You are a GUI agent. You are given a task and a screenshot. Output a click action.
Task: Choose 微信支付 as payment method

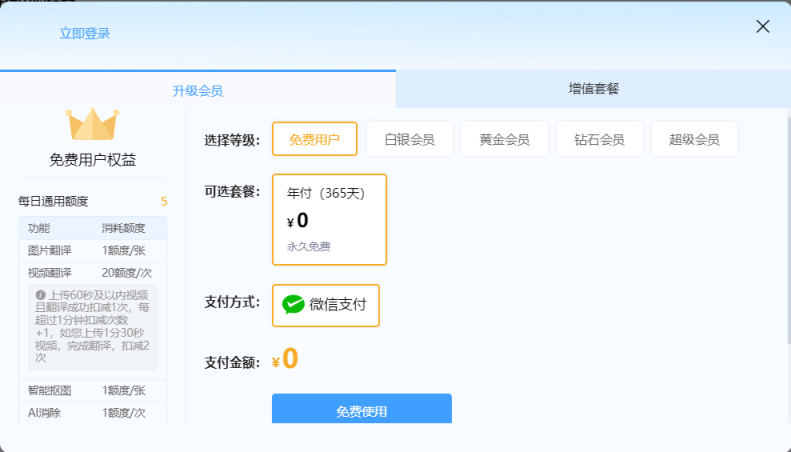pos(326,305)
